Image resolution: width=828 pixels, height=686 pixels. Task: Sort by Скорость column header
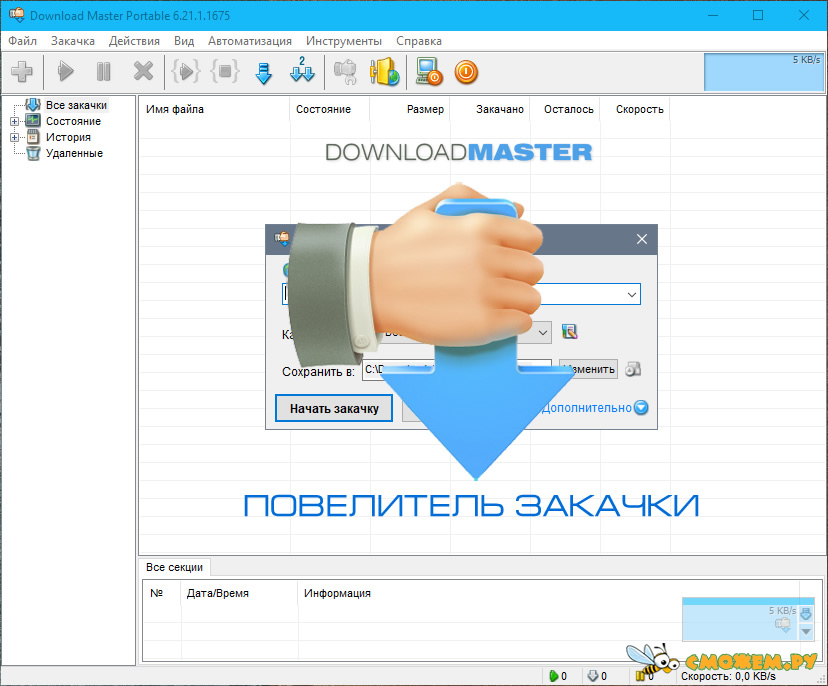click(635, 109)
